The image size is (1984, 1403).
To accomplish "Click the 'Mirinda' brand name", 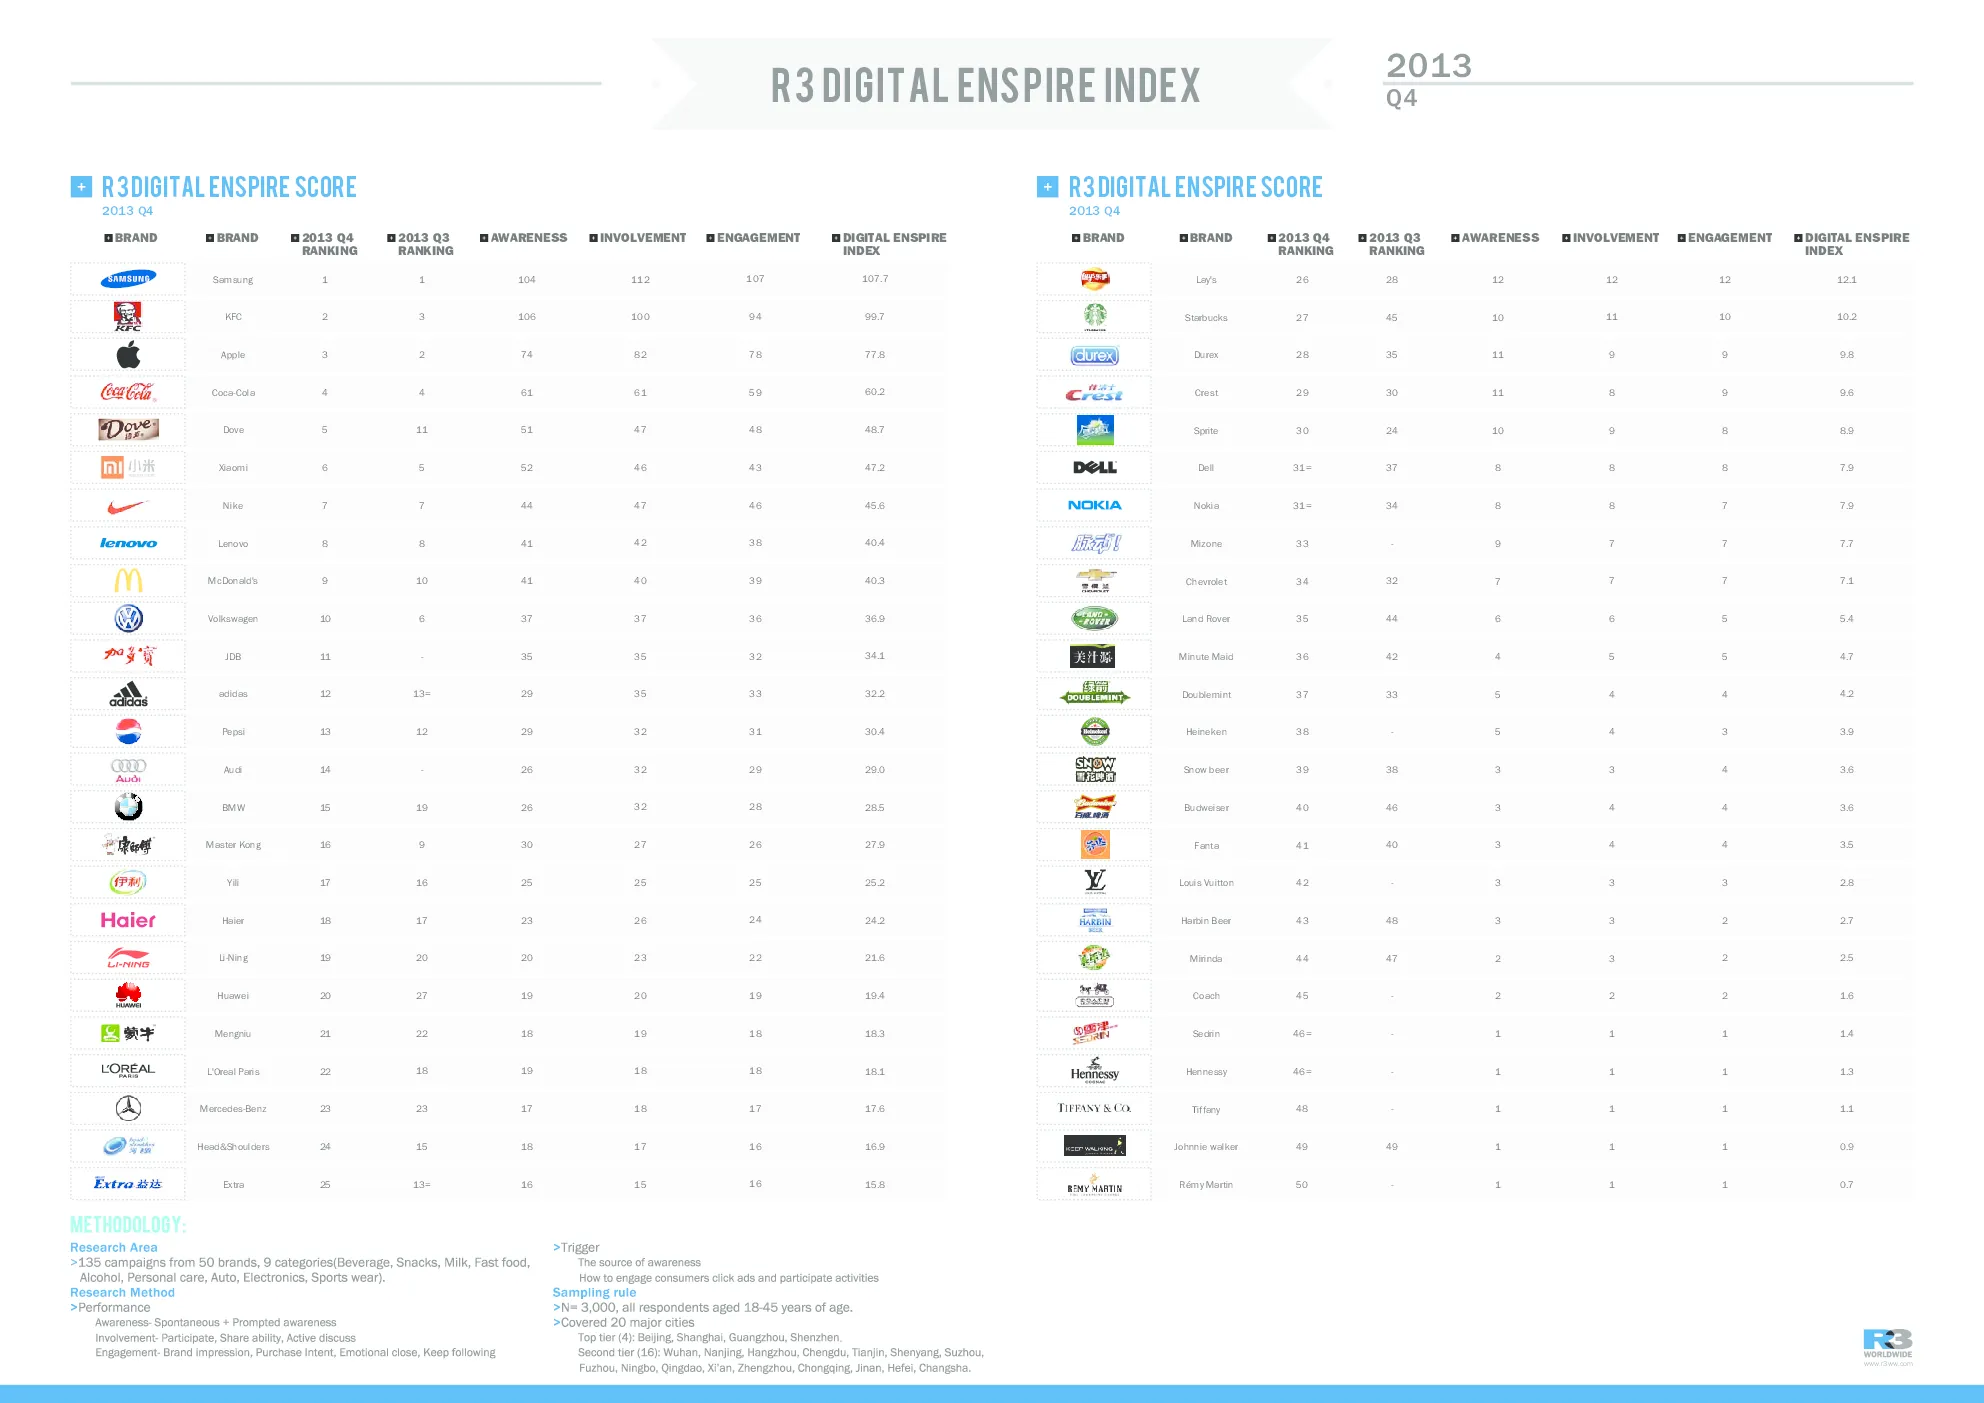I will click(1206, 959).
